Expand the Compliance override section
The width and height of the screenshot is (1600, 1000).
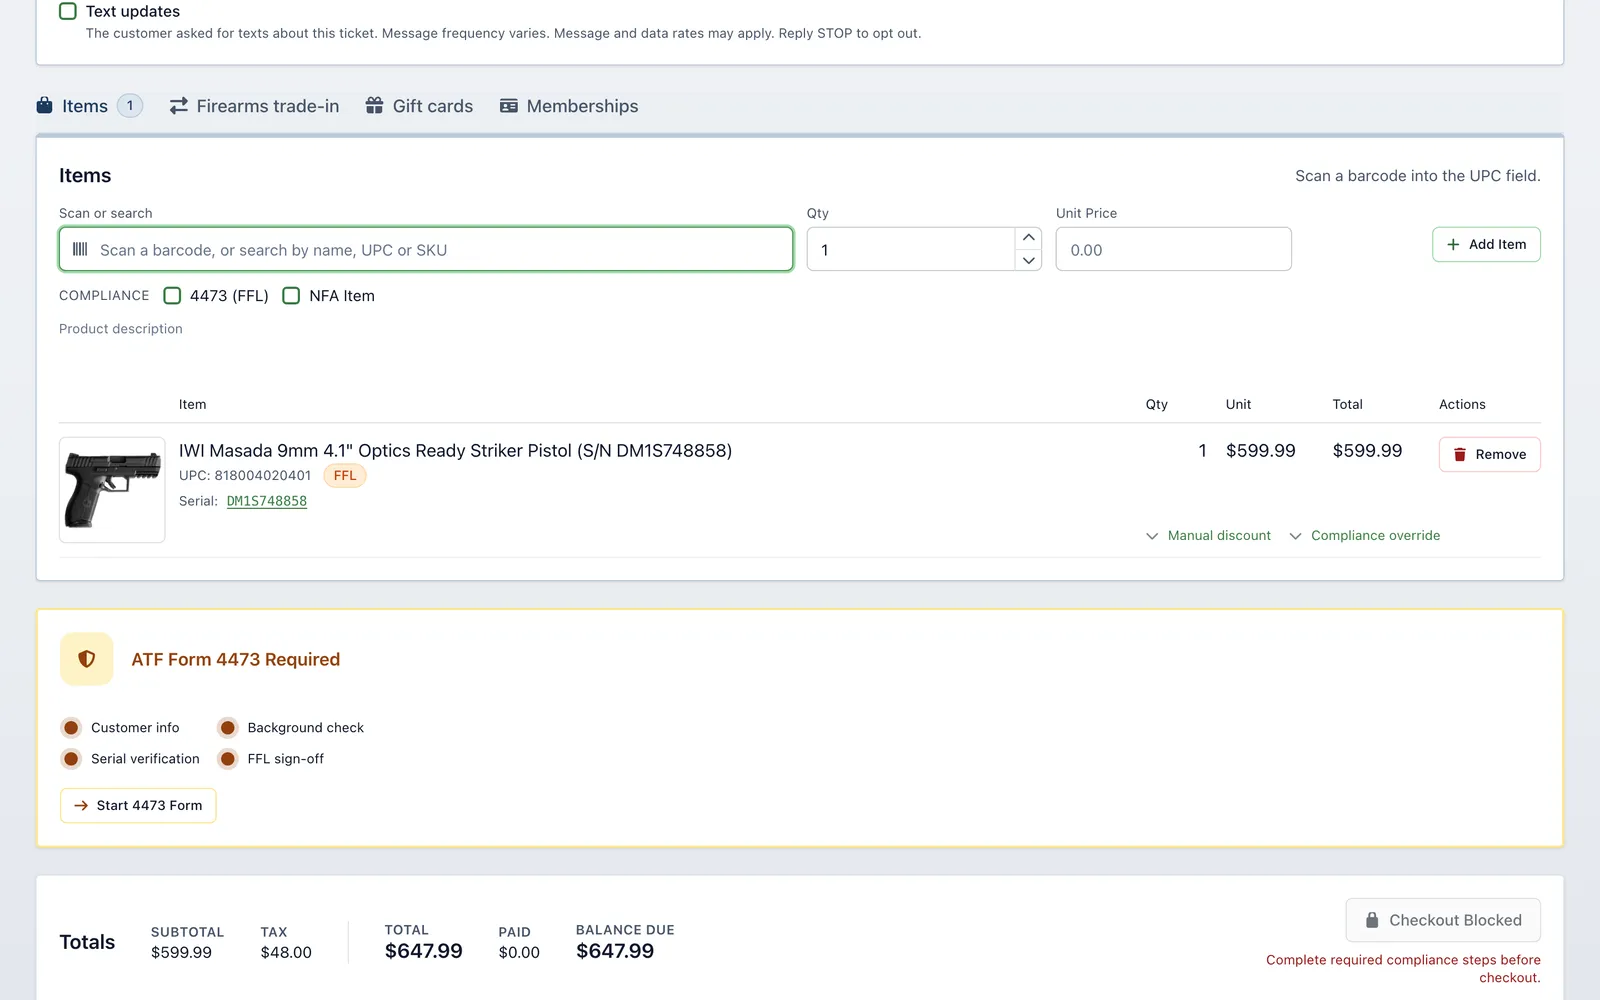pos(1365,536)
